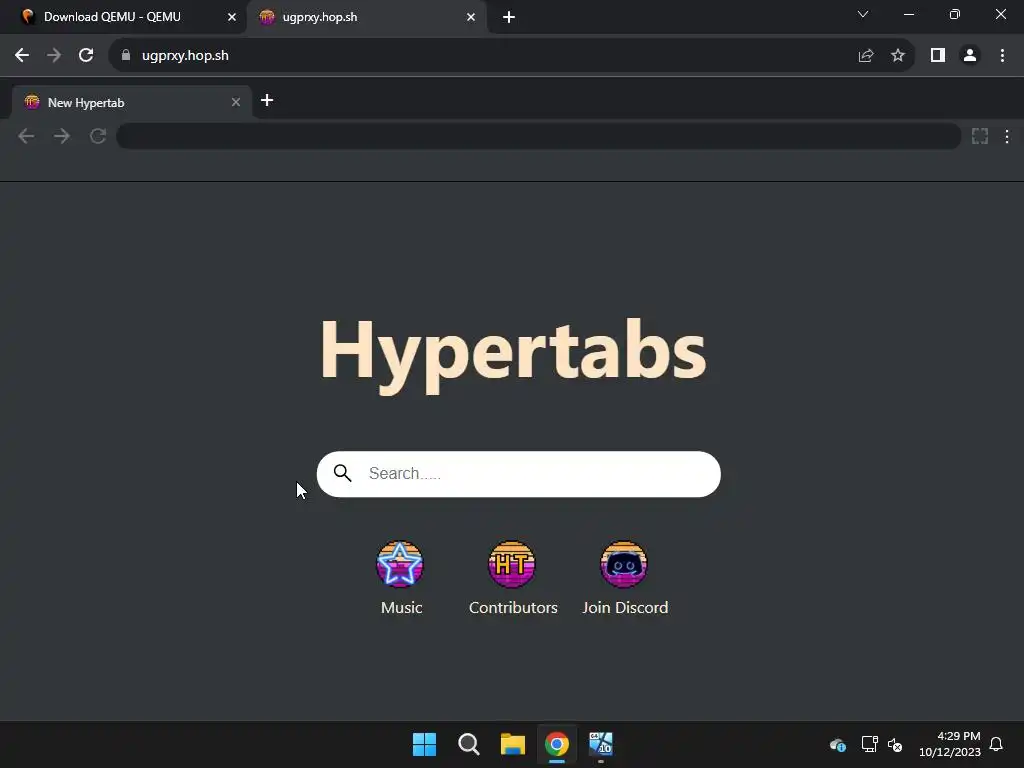
Task: Open taskbar Search
Action: point(469,744)
